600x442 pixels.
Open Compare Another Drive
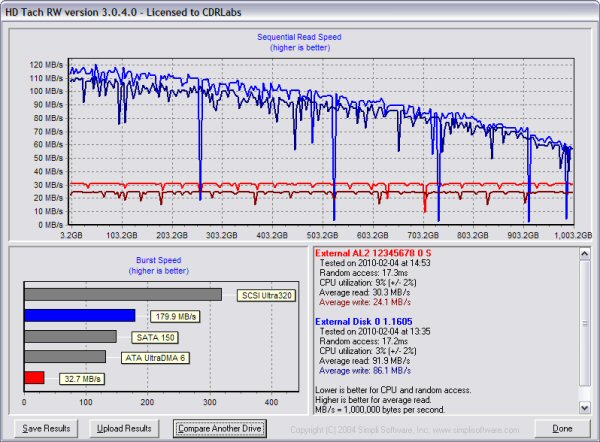pyautogui.click(x=220, y=428)
